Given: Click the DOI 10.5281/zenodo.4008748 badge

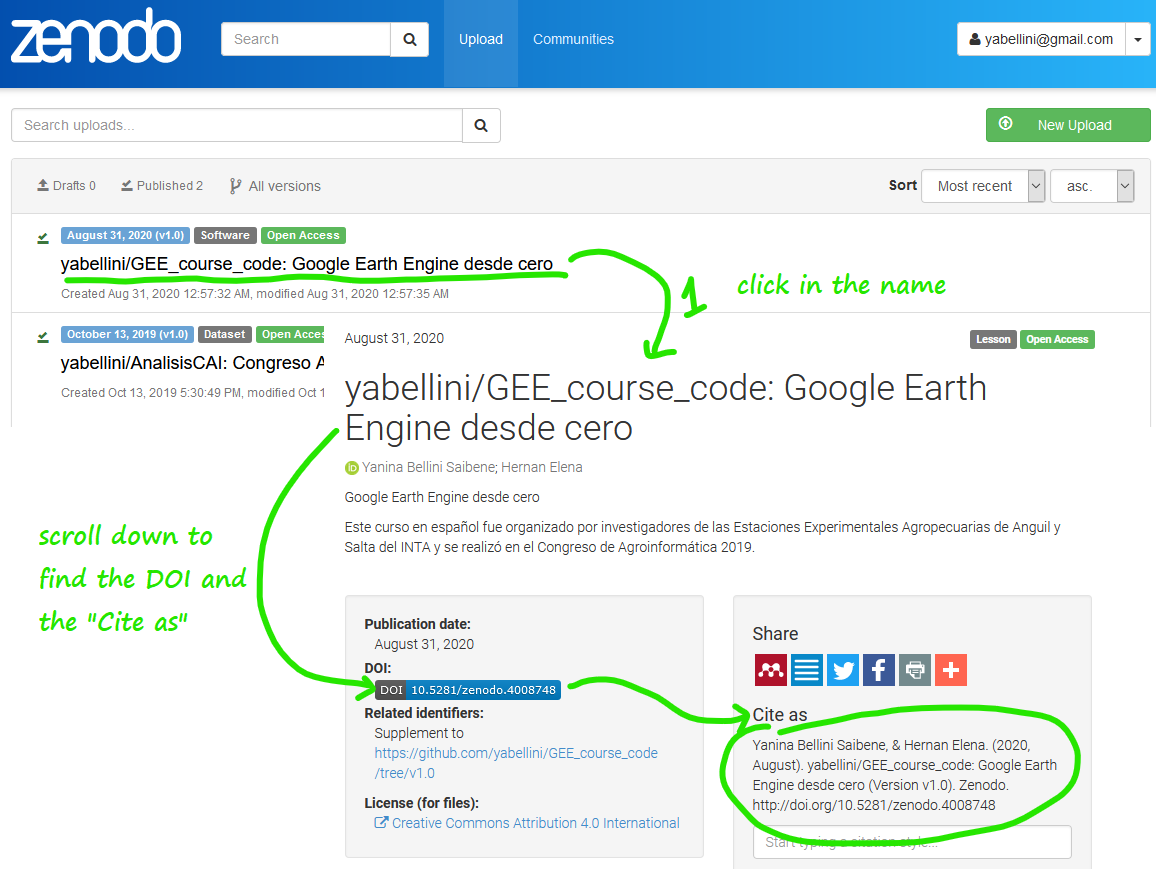Looking at the screenshot, I should pos(468,690).
